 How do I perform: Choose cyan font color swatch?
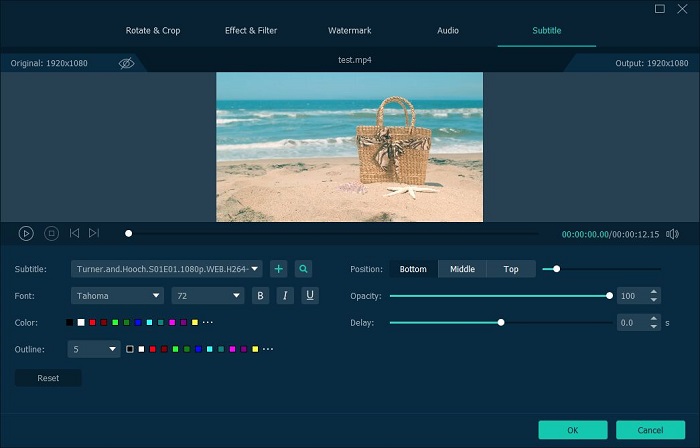point(149,322)
